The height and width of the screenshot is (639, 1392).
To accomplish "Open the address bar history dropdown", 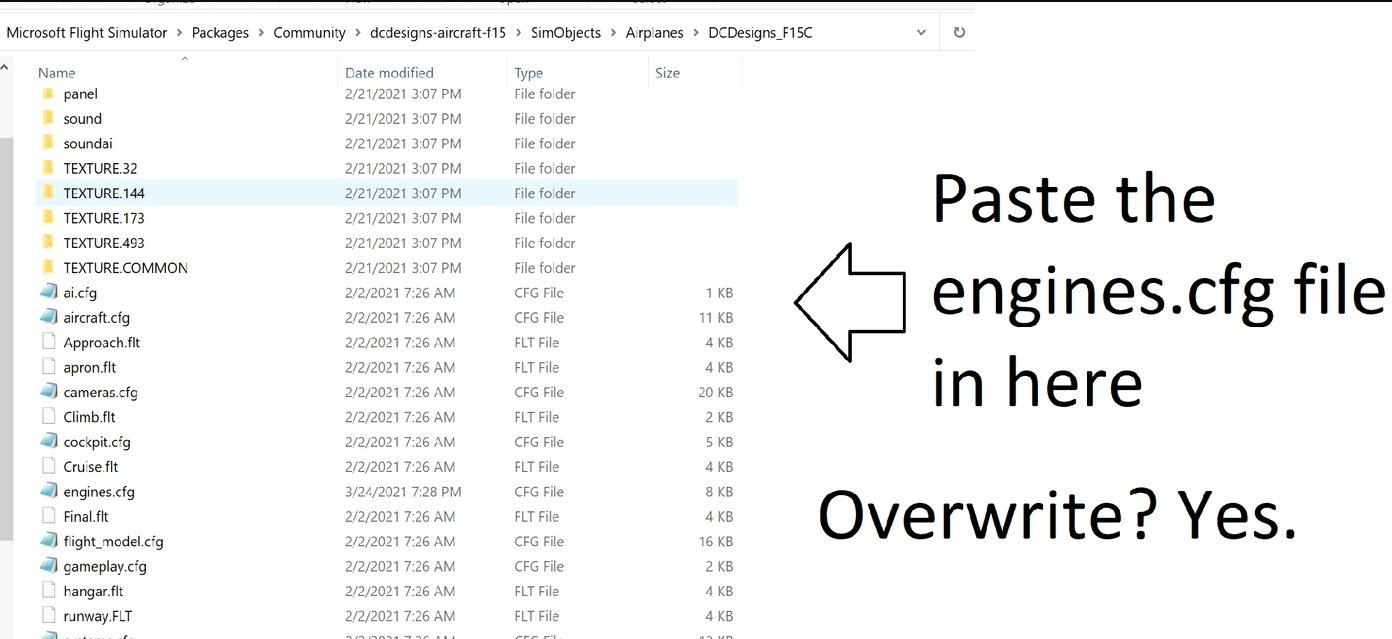I will pyautogui.click(x=921, y=32).
